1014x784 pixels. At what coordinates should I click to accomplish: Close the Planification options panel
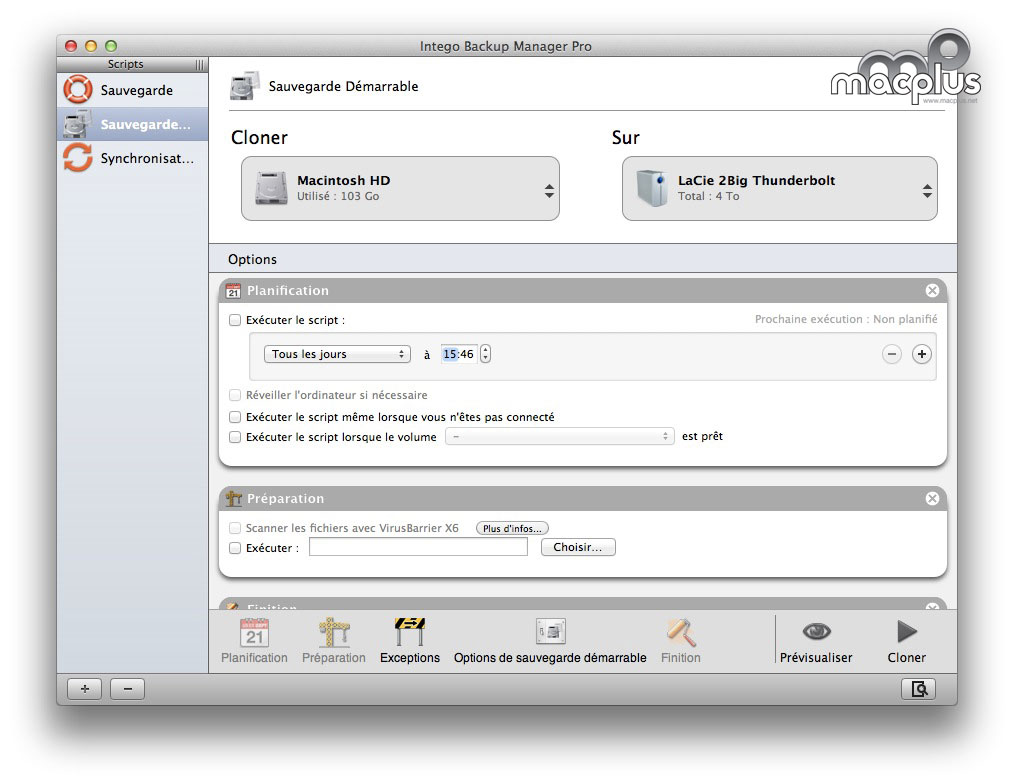point(932,290)
